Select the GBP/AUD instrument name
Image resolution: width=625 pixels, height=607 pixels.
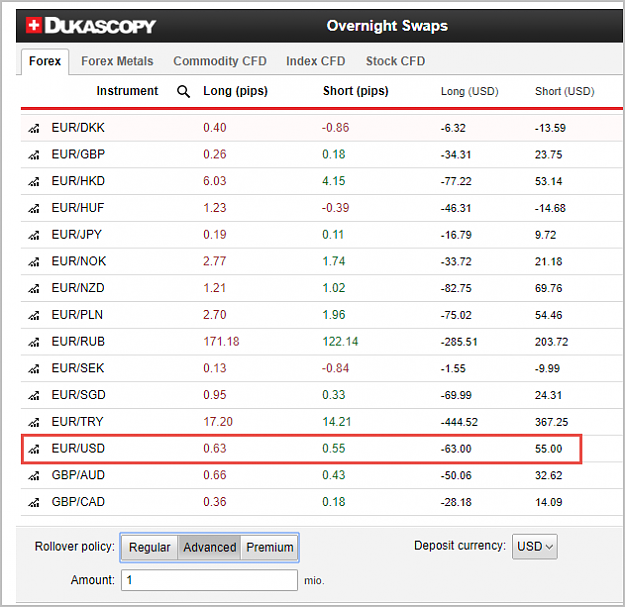(x=78, y=475)
